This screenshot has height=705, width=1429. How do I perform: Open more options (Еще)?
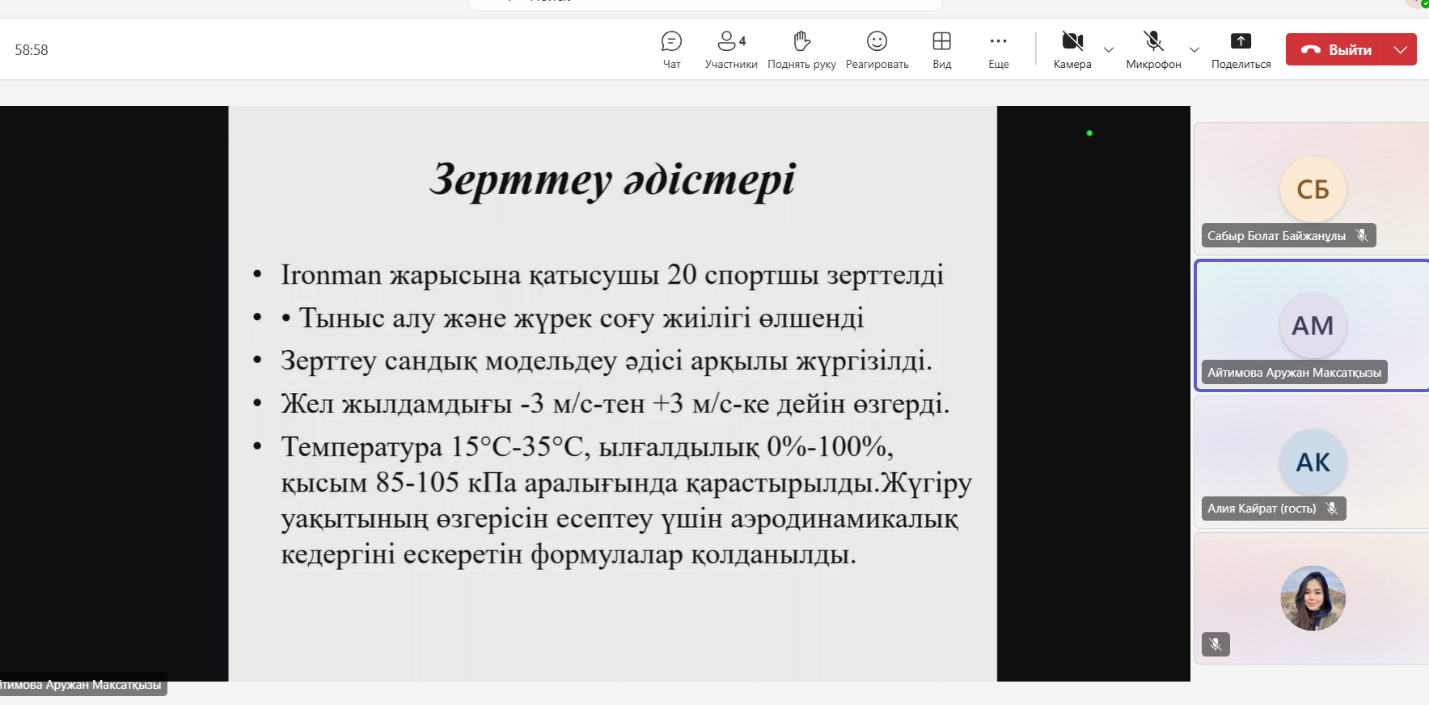click(998, 50)
